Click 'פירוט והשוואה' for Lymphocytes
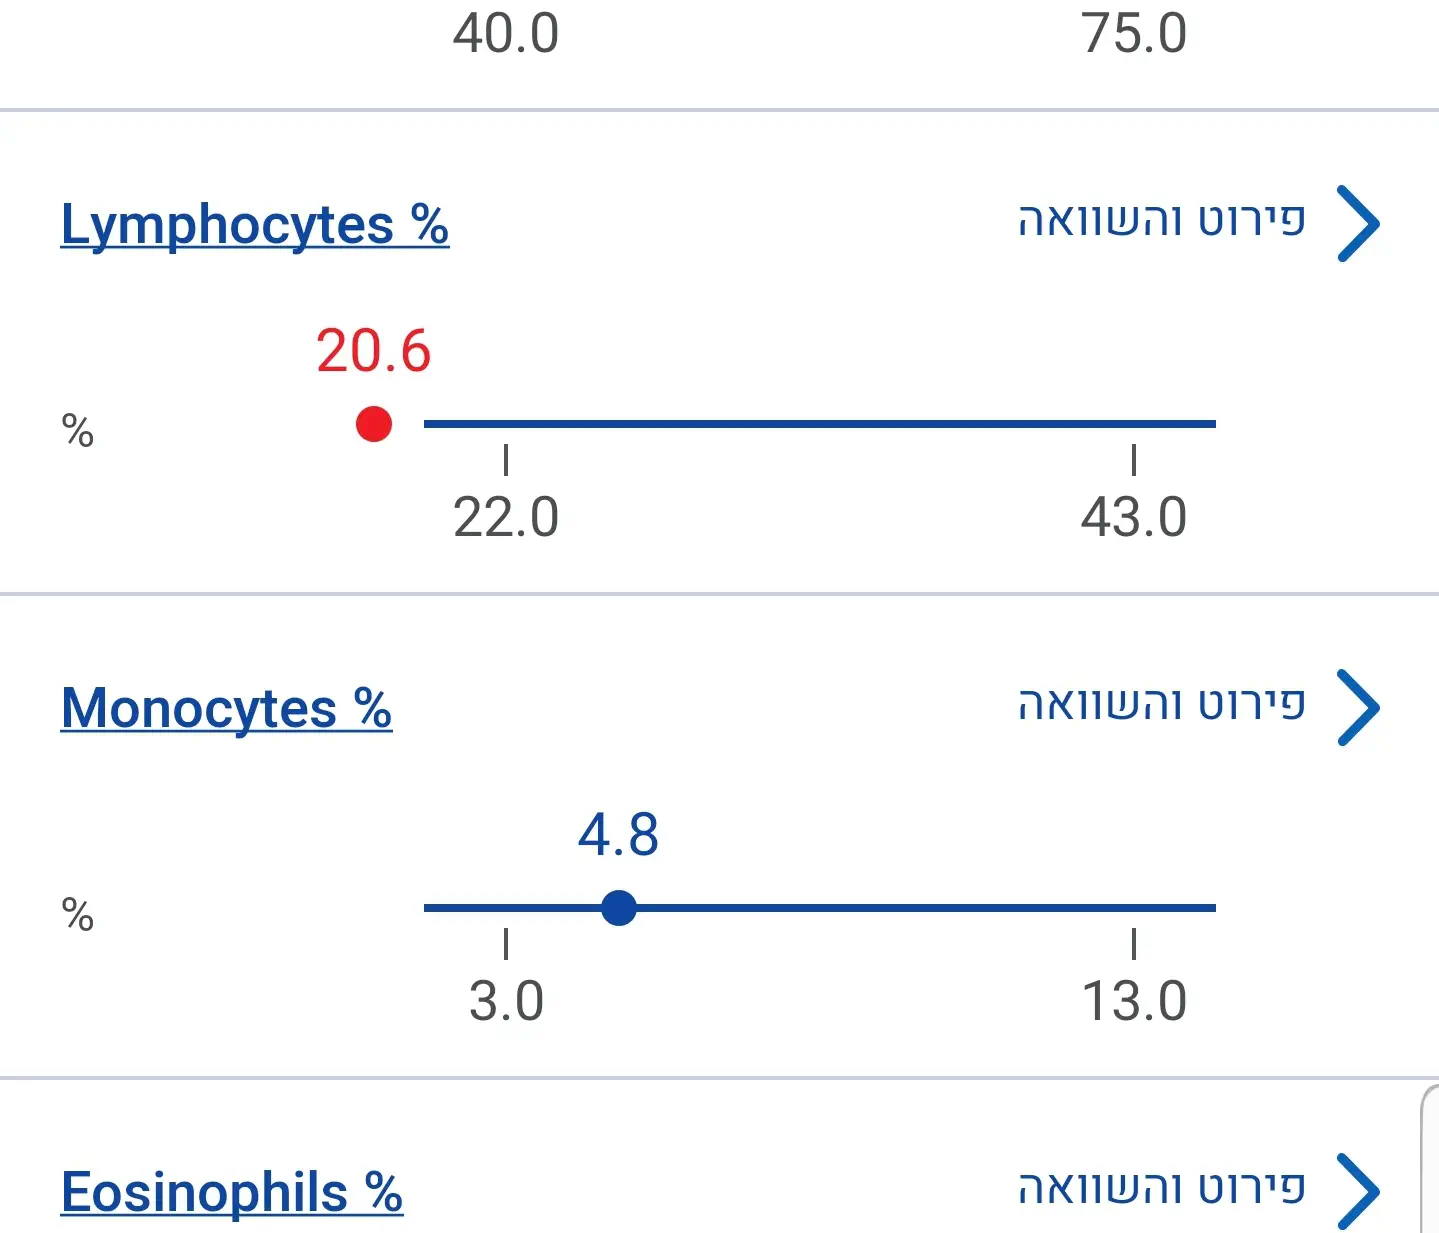1439x1233 pixels. (1162, 221)
